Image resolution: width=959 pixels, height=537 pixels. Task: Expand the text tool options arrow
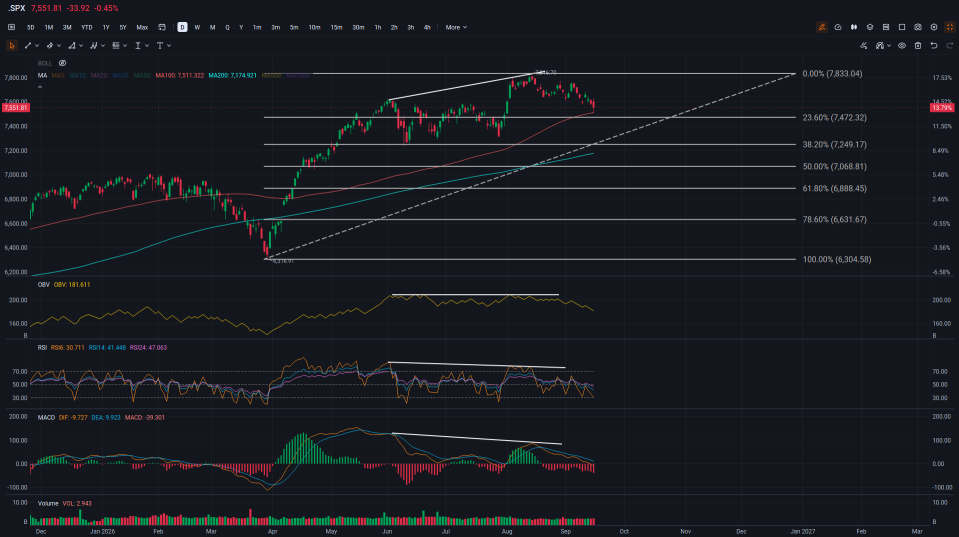[x=169, y=46]
